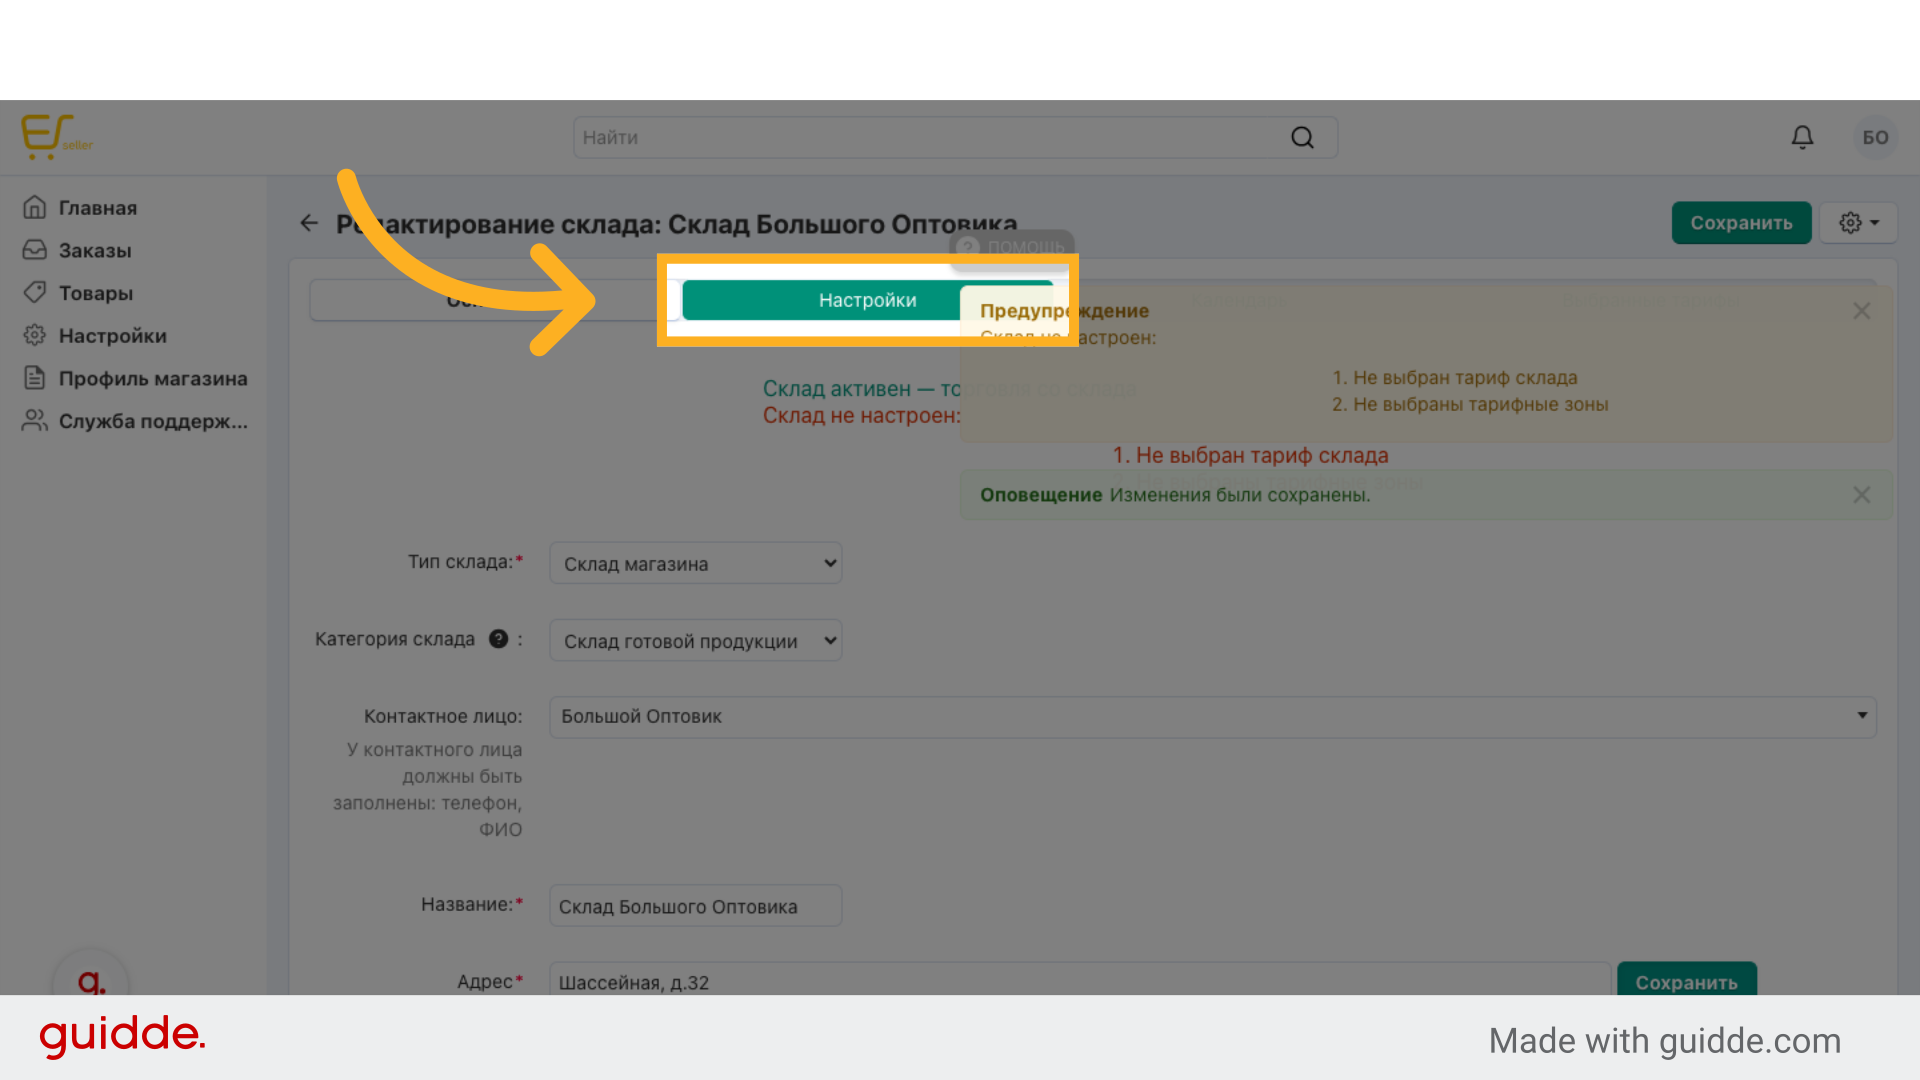Open notifications bell icon
1920x1080 pixels.
[1802, 137]
